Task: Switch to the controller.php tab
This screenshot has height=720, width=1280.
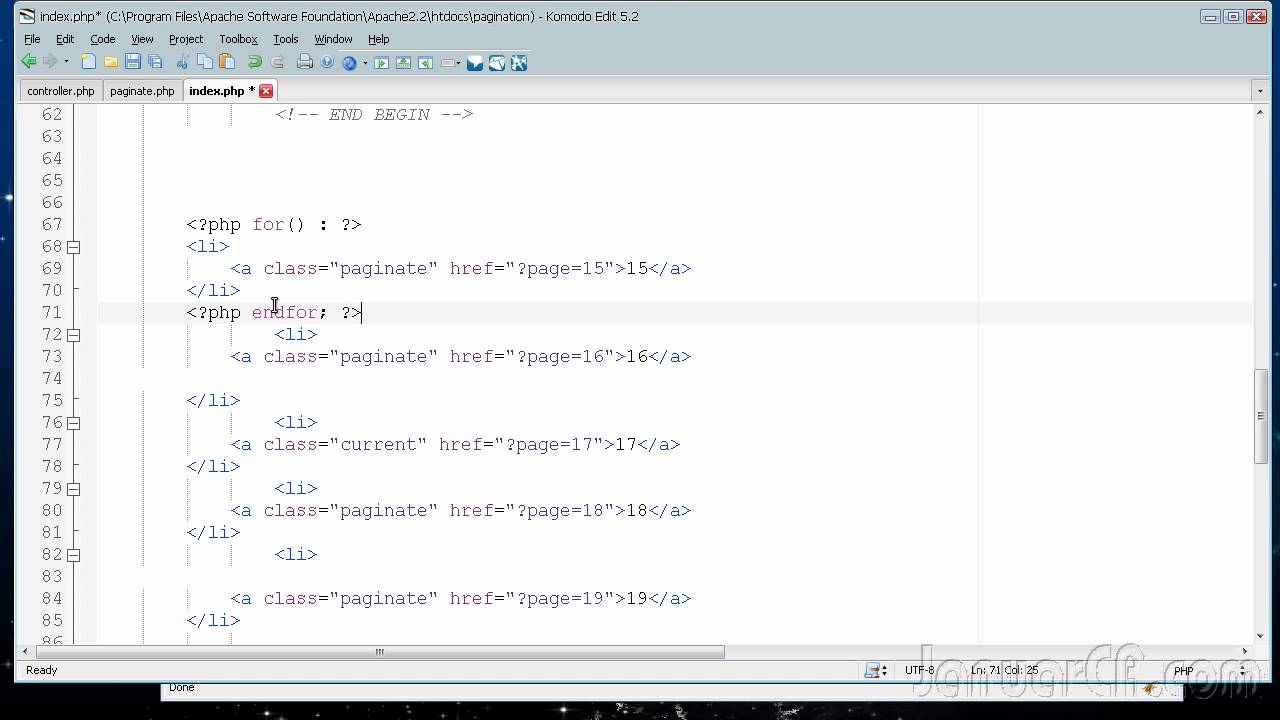Action: (61, 91)
